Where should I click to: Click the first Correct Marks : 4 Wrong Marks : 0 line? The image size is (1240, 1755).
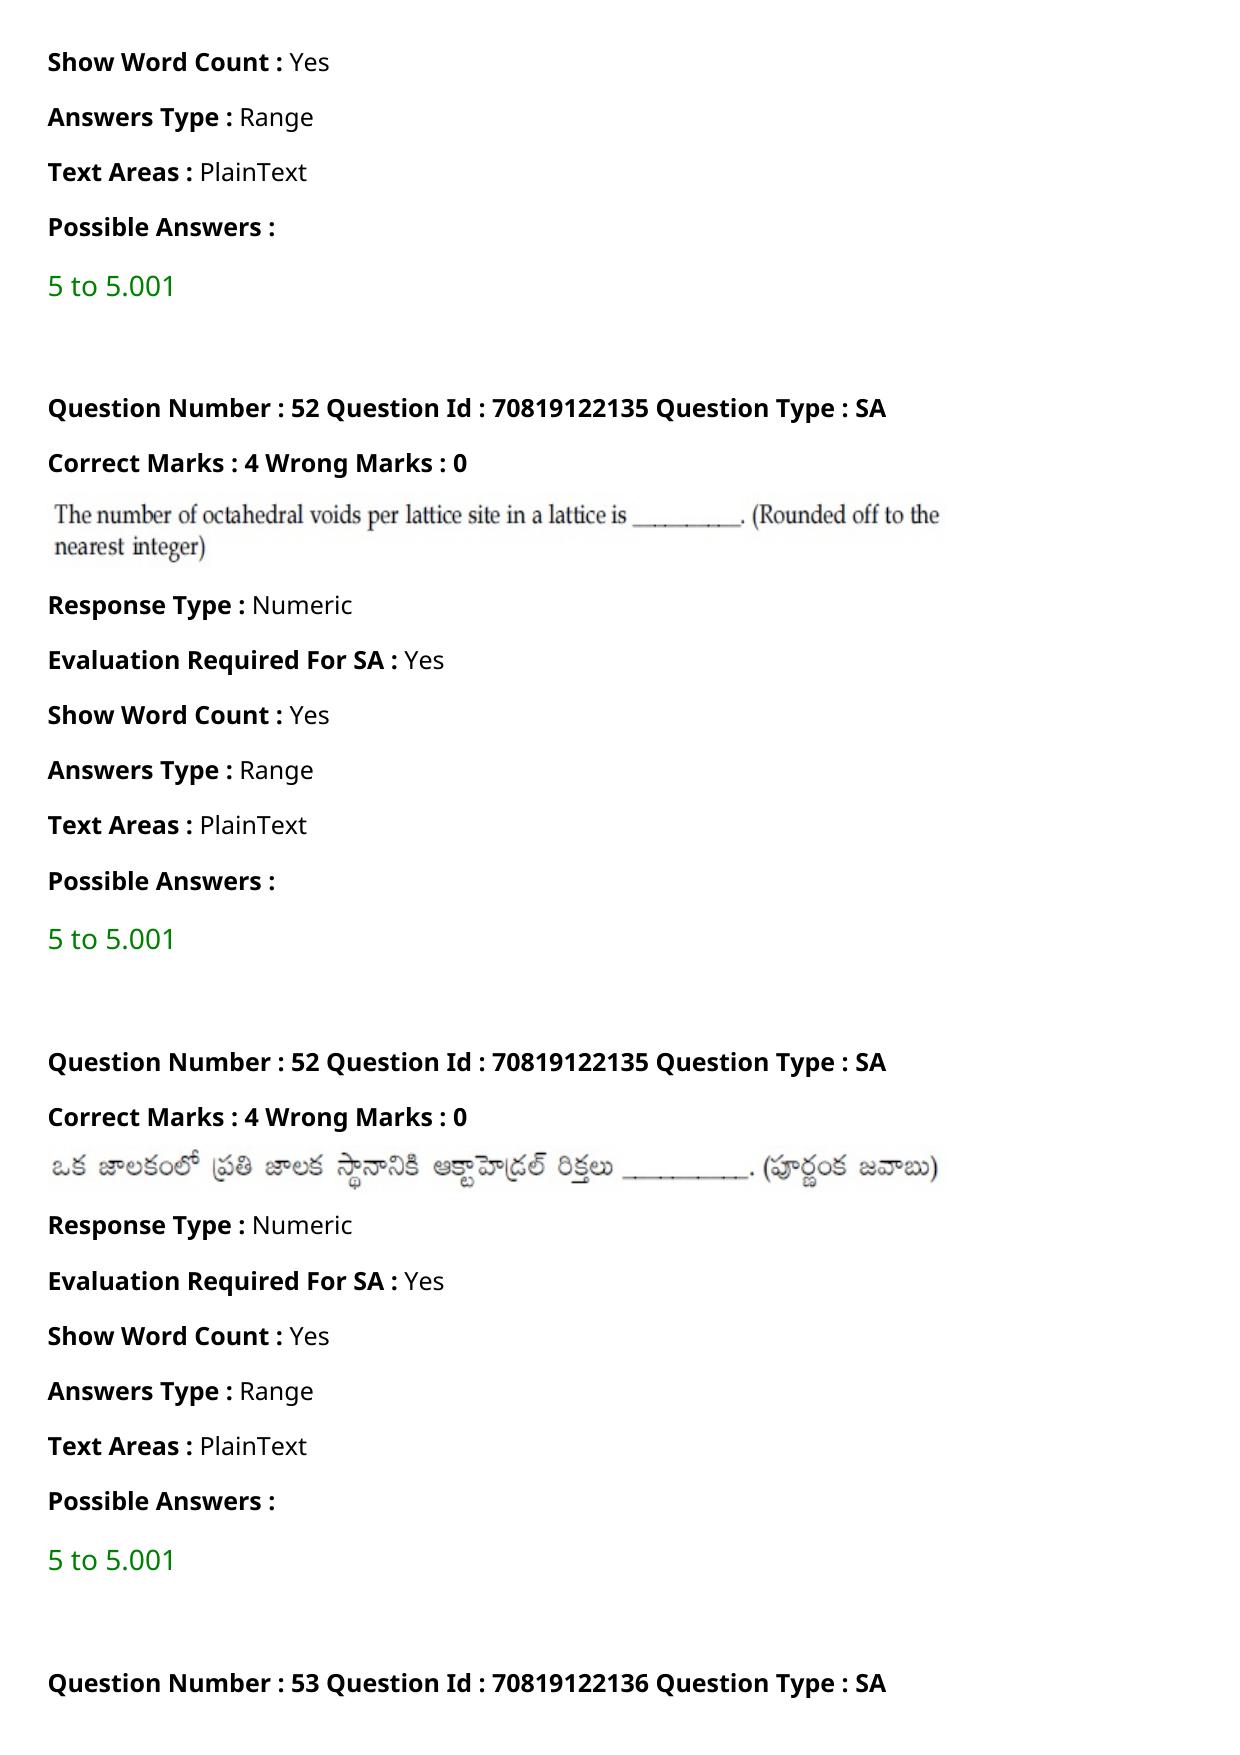click(257, 463)
